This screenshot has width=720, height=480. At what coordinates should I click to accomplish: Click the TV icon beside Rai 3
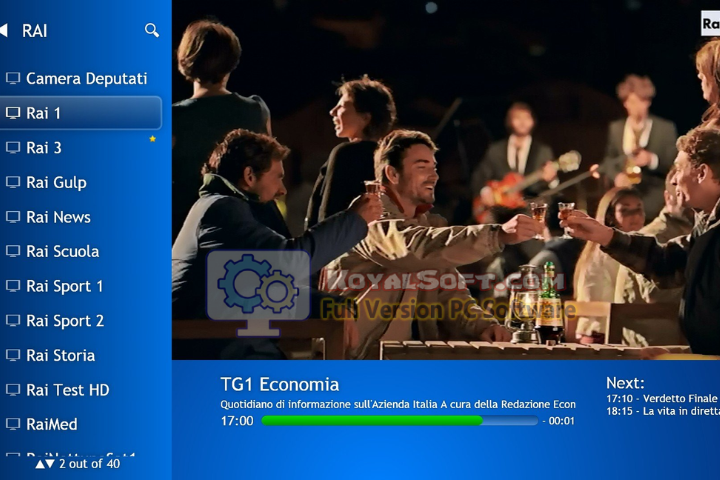click(x=13, y=147)
